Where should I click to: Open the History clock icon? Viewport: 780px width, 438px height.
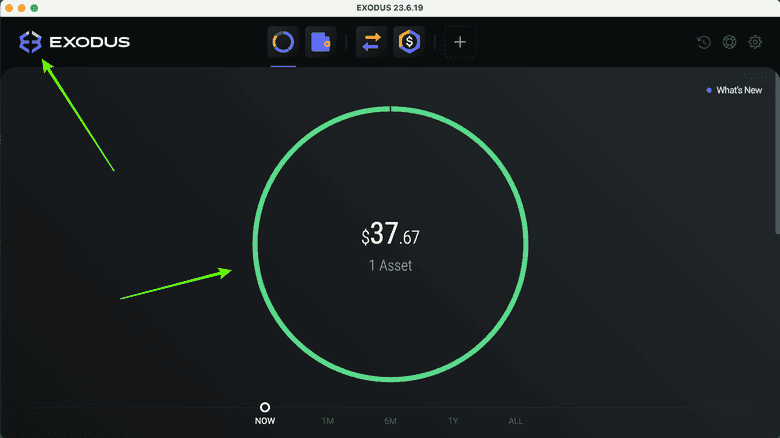(x=704, y=42)
